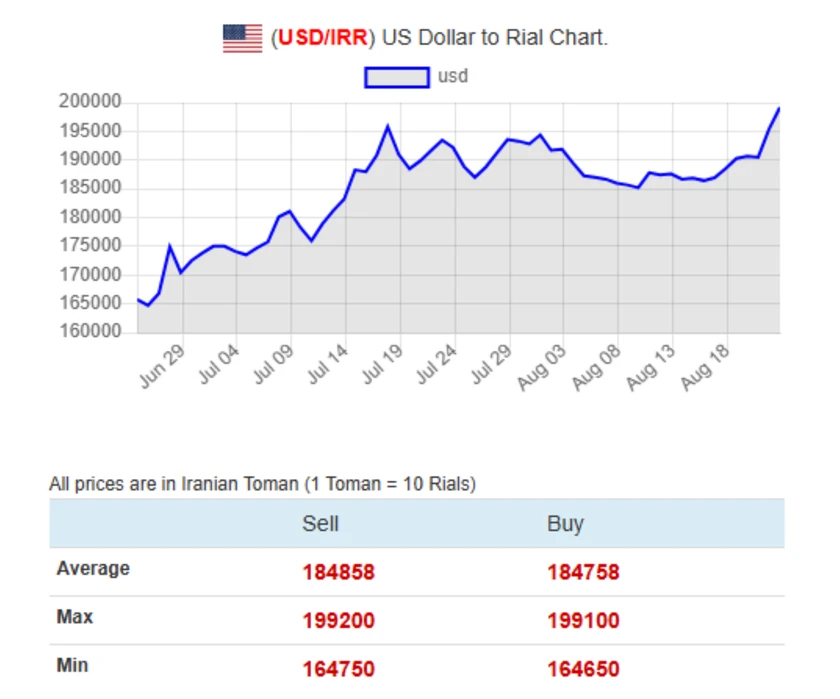Select the Max sell value 199200
Image resolution: width=840 pixels, height=699 pixels.
point(339,621)
